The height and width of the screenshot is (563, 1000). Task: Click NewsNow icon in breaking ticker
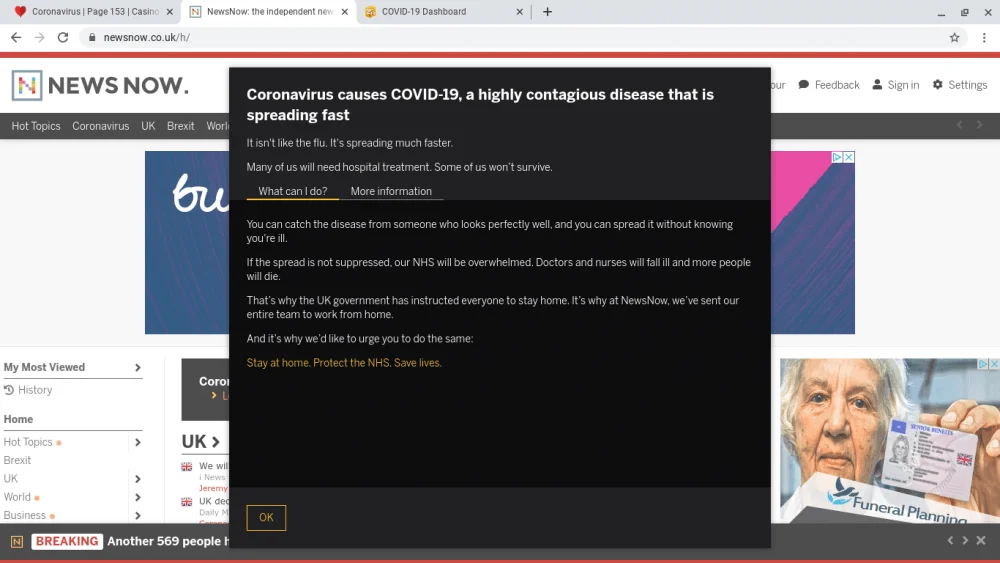click(17, 541)
